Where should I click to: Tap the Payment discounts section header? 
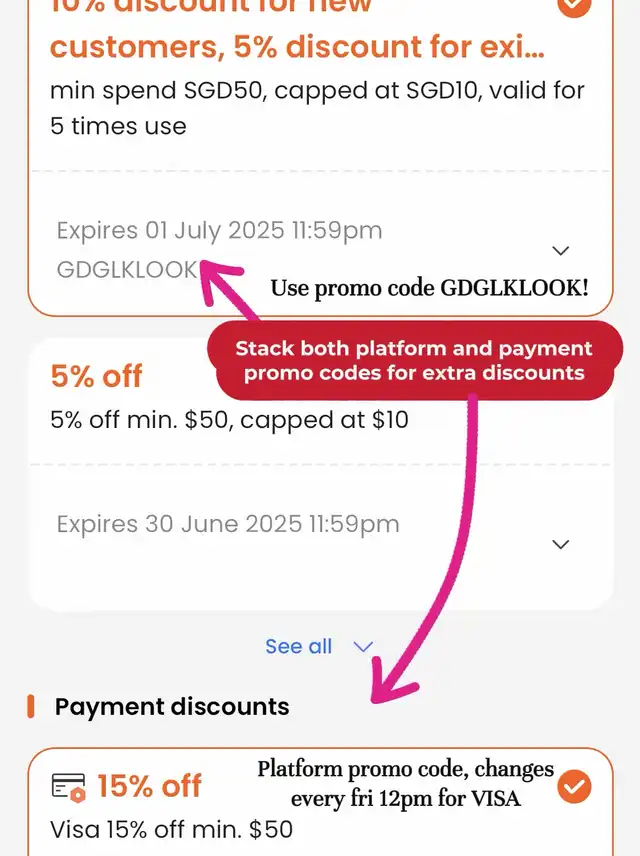(x=172, y=707)
